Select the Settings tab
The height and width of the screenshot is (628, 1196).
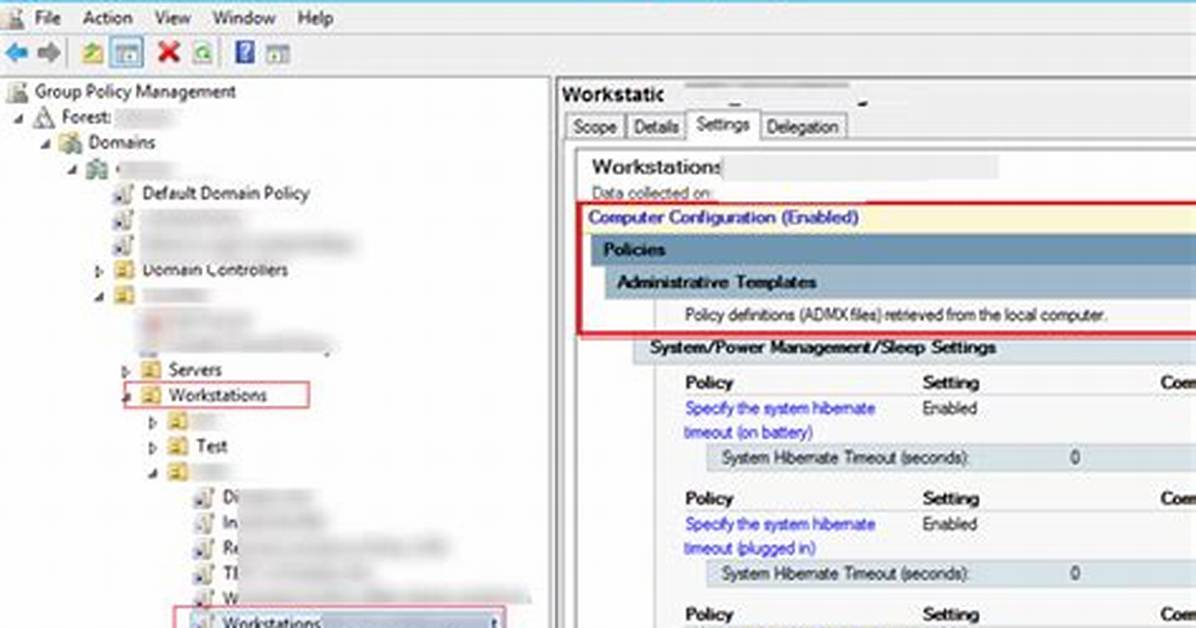tap(723, 124)
